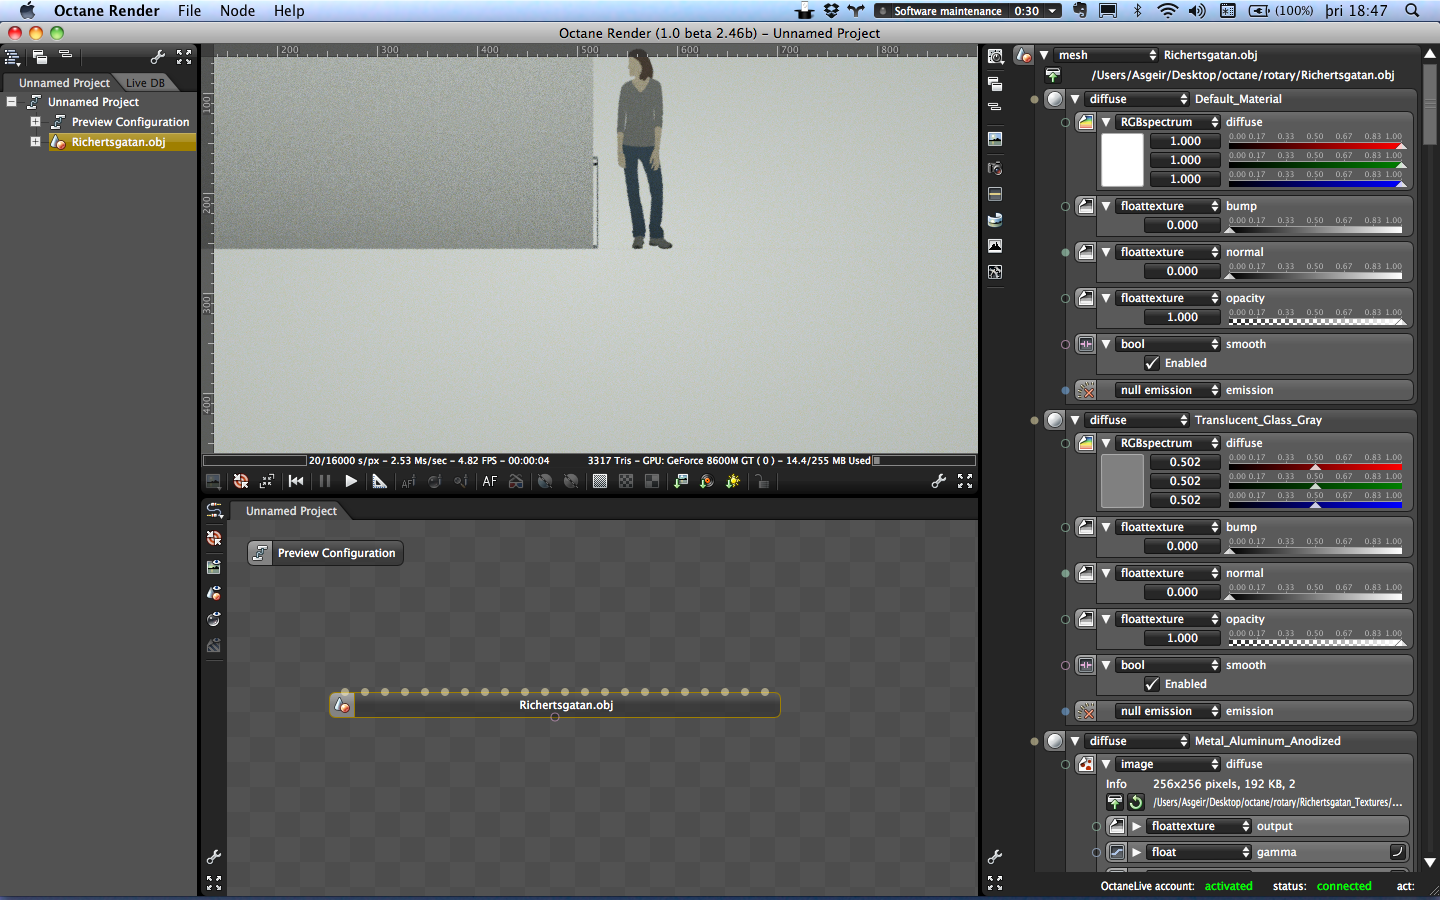The image size is (1440, 900).
Task: Click the render viewport wrench settings icon
Action: pyautogui.click(x=938, y=482)
